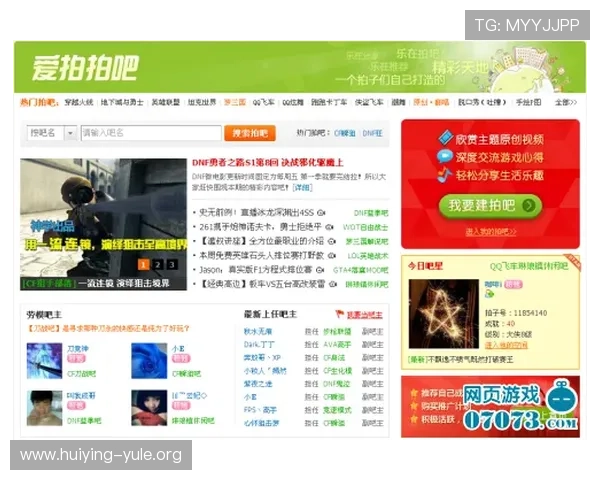Open Dark.丁丁 in newest moderators list
Viewport: 600px width, 480px height.
click(259, 344)
